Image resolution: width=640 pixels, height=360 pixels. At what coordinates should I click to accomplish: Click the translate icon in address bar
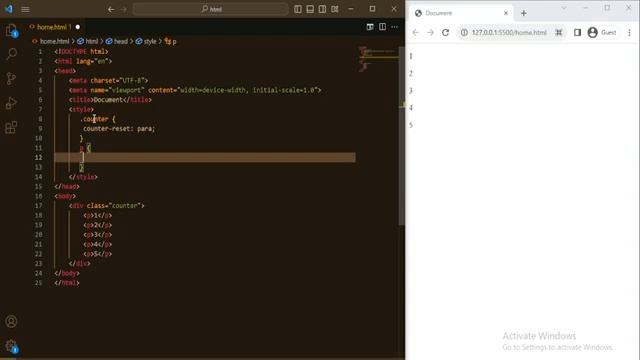[x=559, y=33]
